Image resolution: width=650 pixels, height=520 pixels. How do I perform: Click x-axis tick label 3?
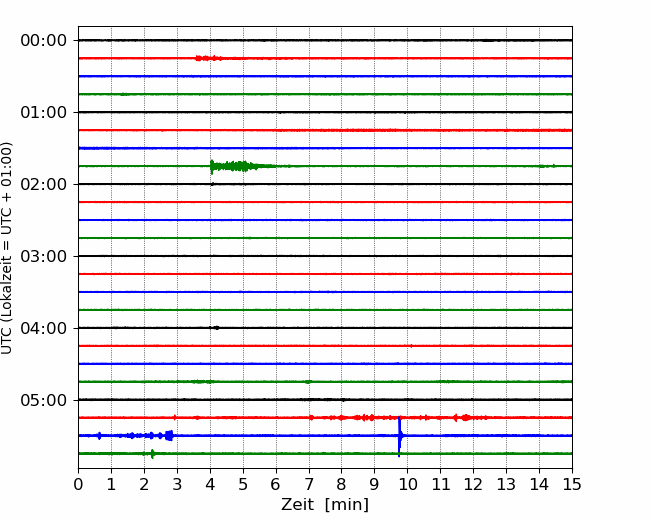[x=177, y=484]
